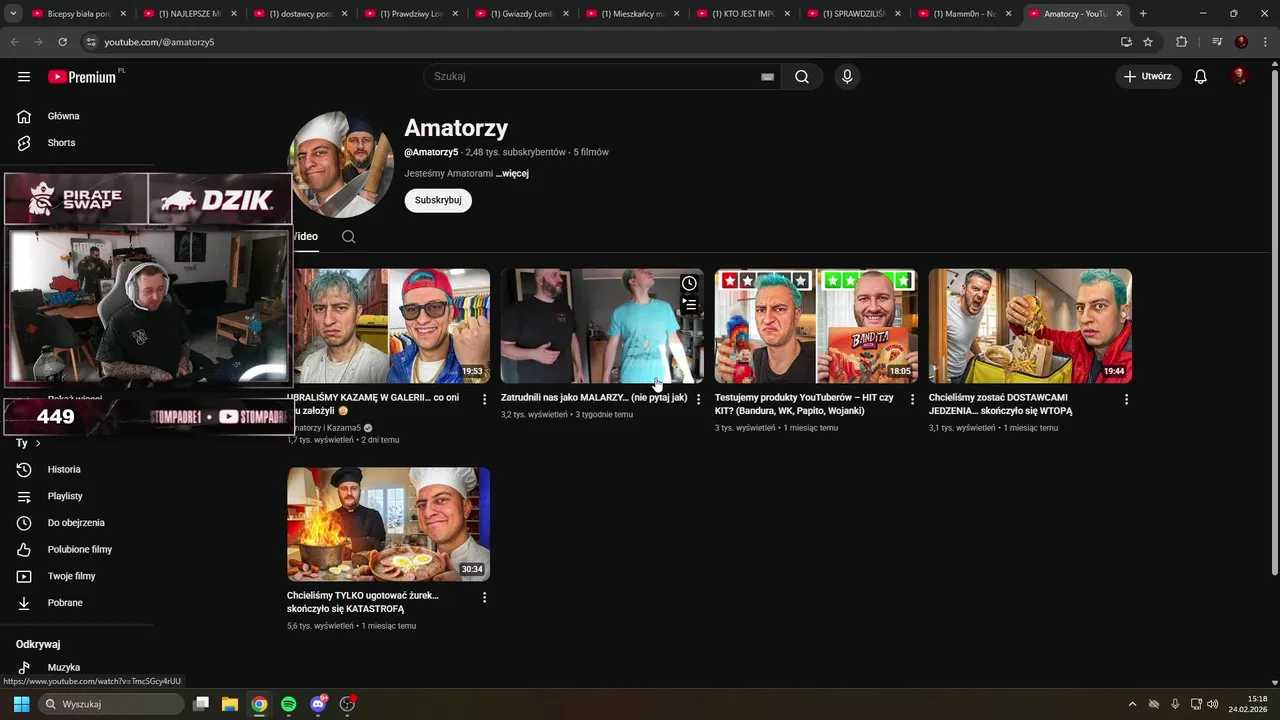
Task: Expand channel description with …więcej
Action: 513,174
